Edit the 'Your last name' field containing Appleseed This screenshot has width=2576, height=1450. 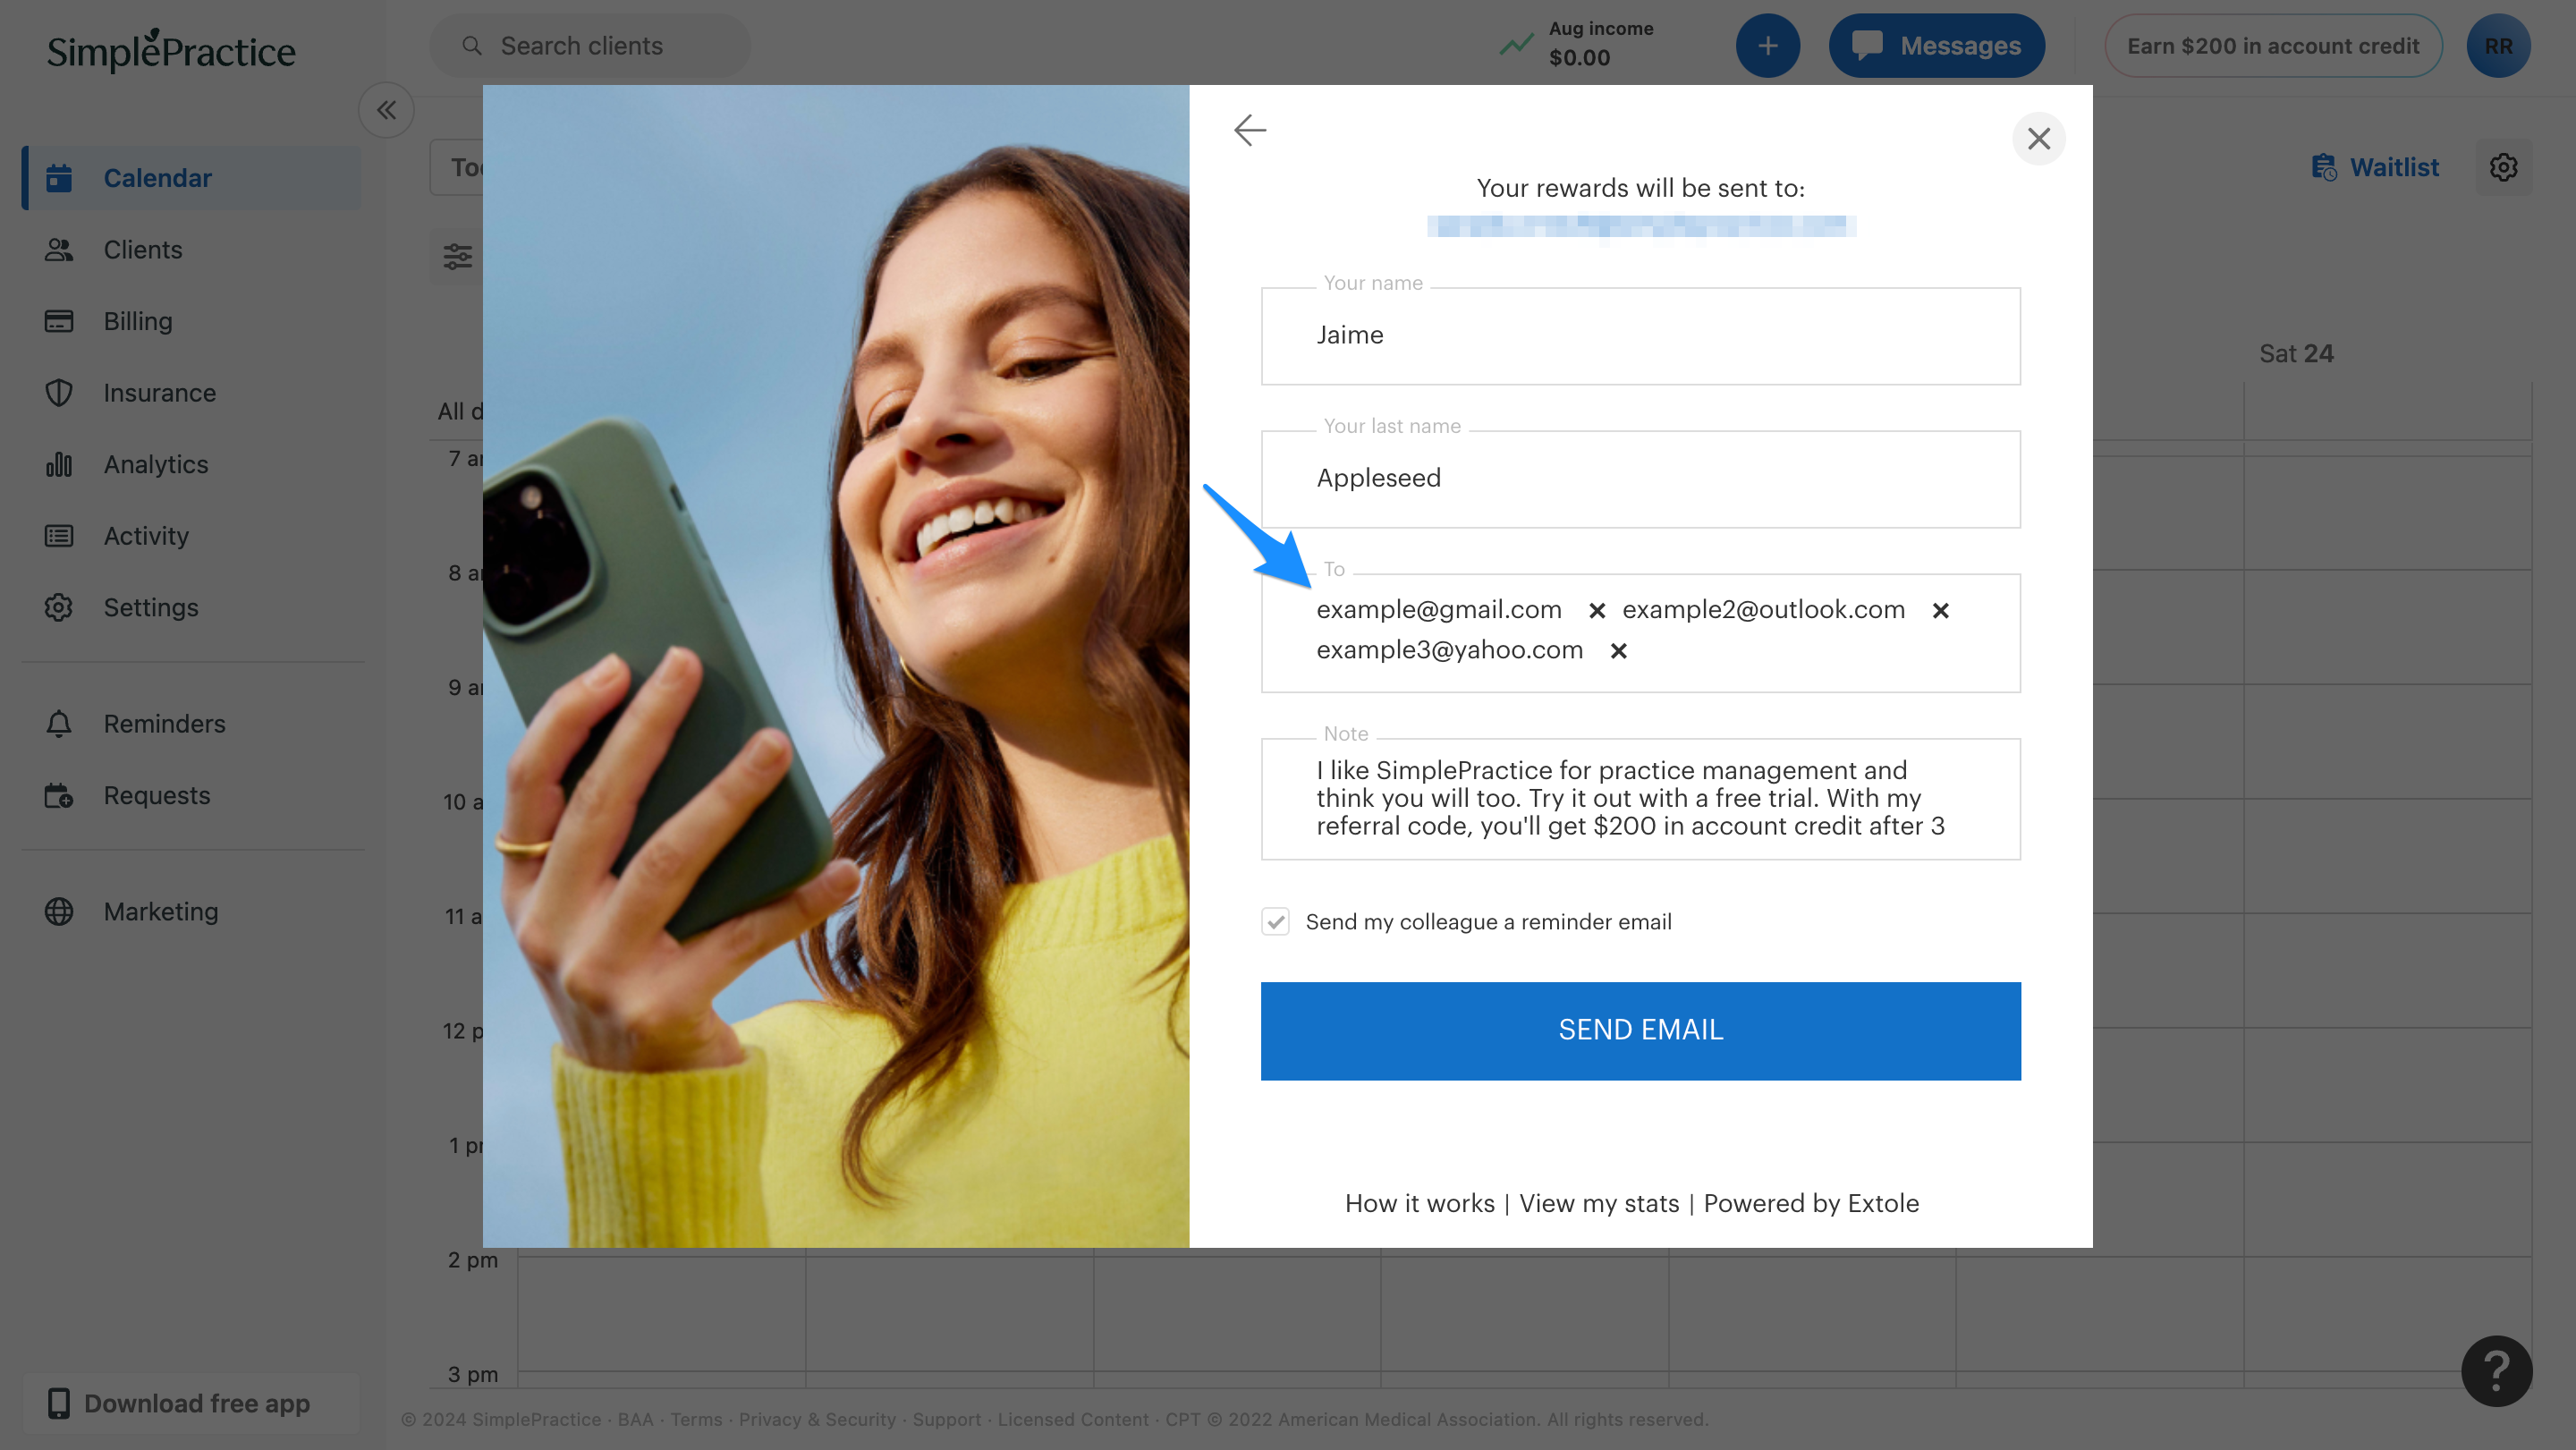pyautogui.click(x=1640, y=478)
